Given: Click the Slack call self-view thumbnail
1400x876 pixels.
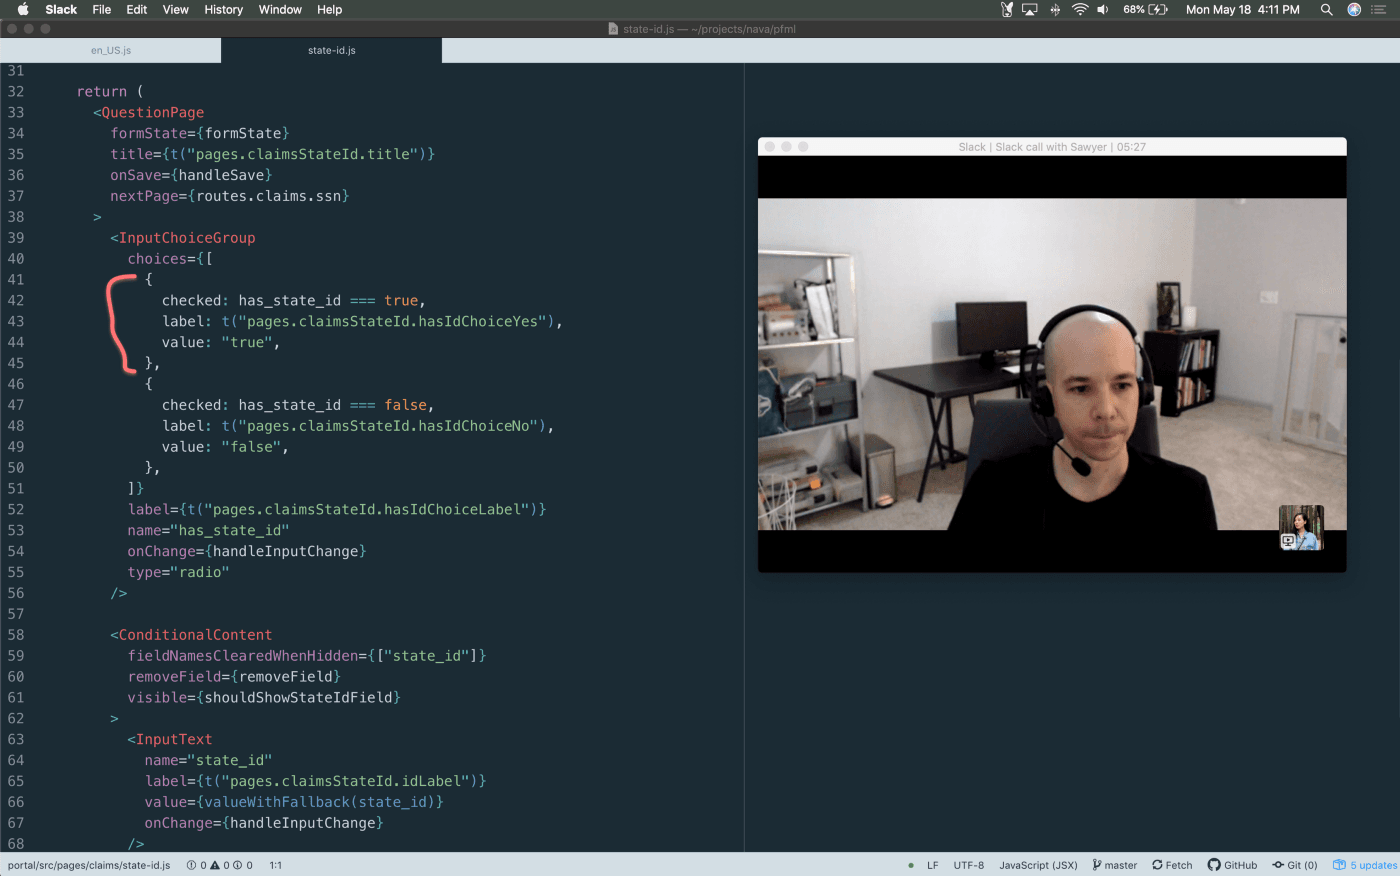Looking at the screenshot, I should tap(1301, 528).
